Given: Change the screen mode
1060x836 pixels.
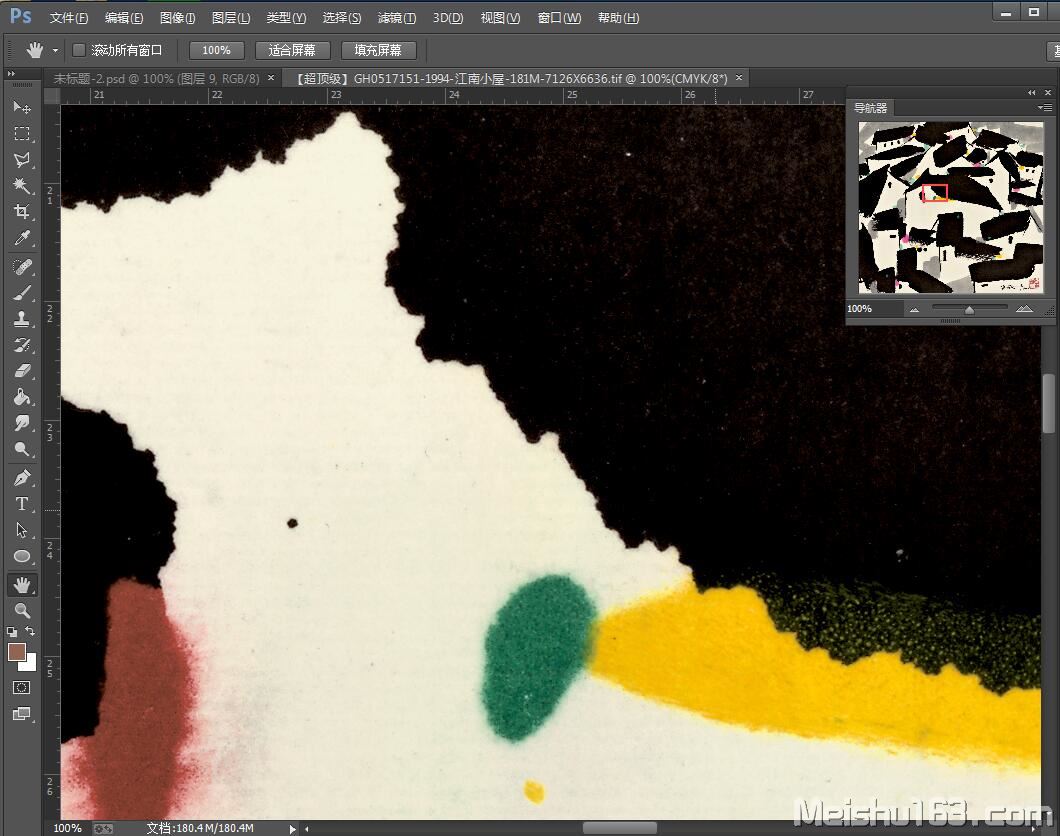Looking at the screenshot, I should 22,714.
